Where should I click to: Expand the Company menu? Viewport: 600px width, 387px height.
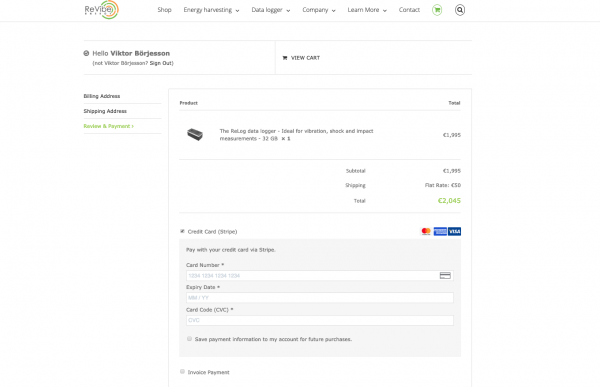click(x=319, y=10)
